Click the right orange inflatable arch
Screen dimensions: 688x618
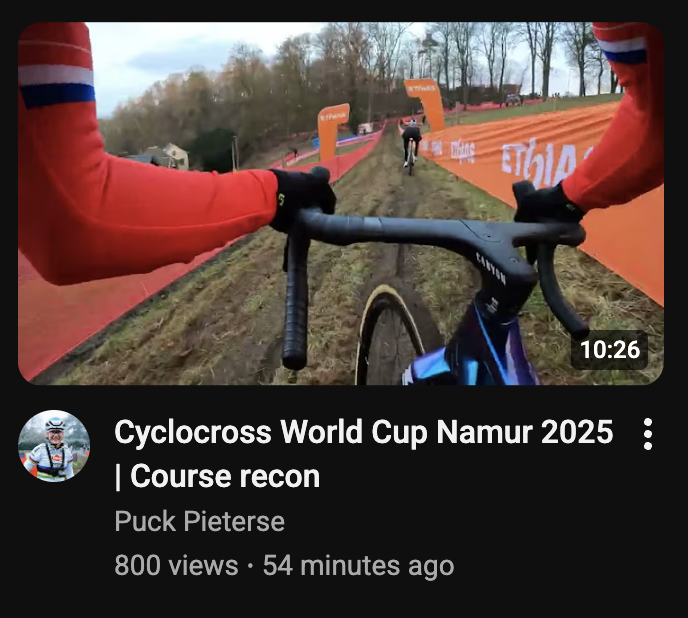[425, 104]
